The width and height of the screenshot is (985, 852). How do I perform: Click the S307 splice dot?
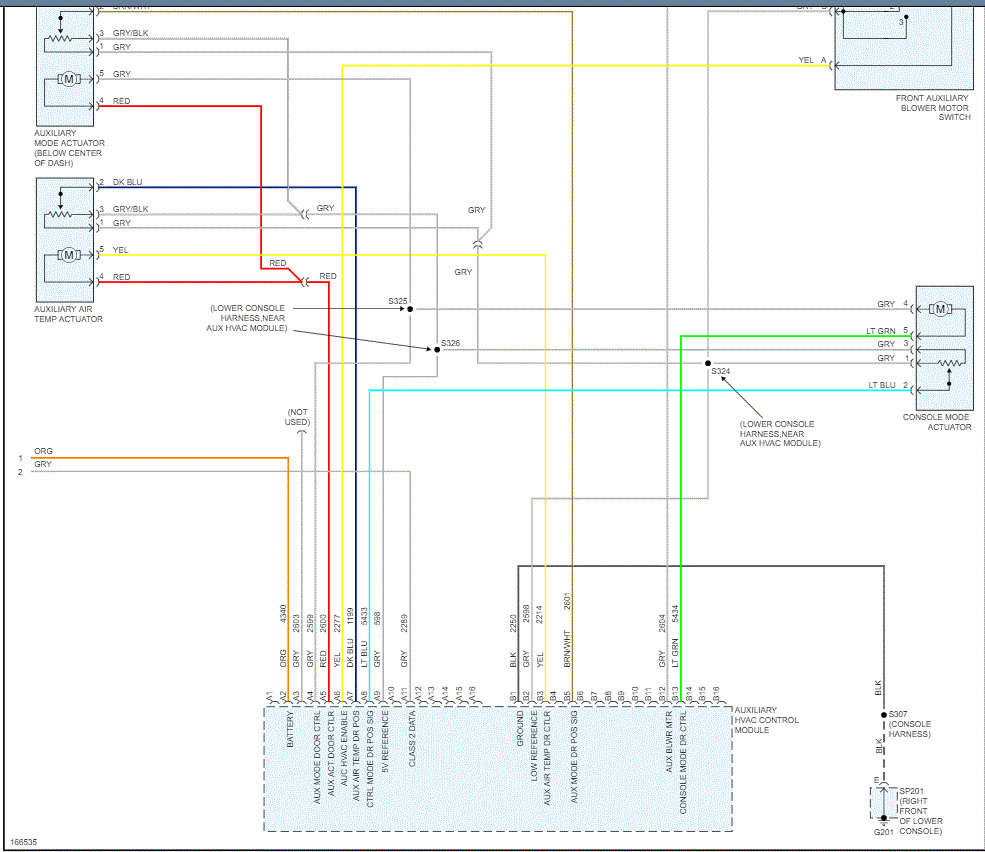tap(884, 715)
